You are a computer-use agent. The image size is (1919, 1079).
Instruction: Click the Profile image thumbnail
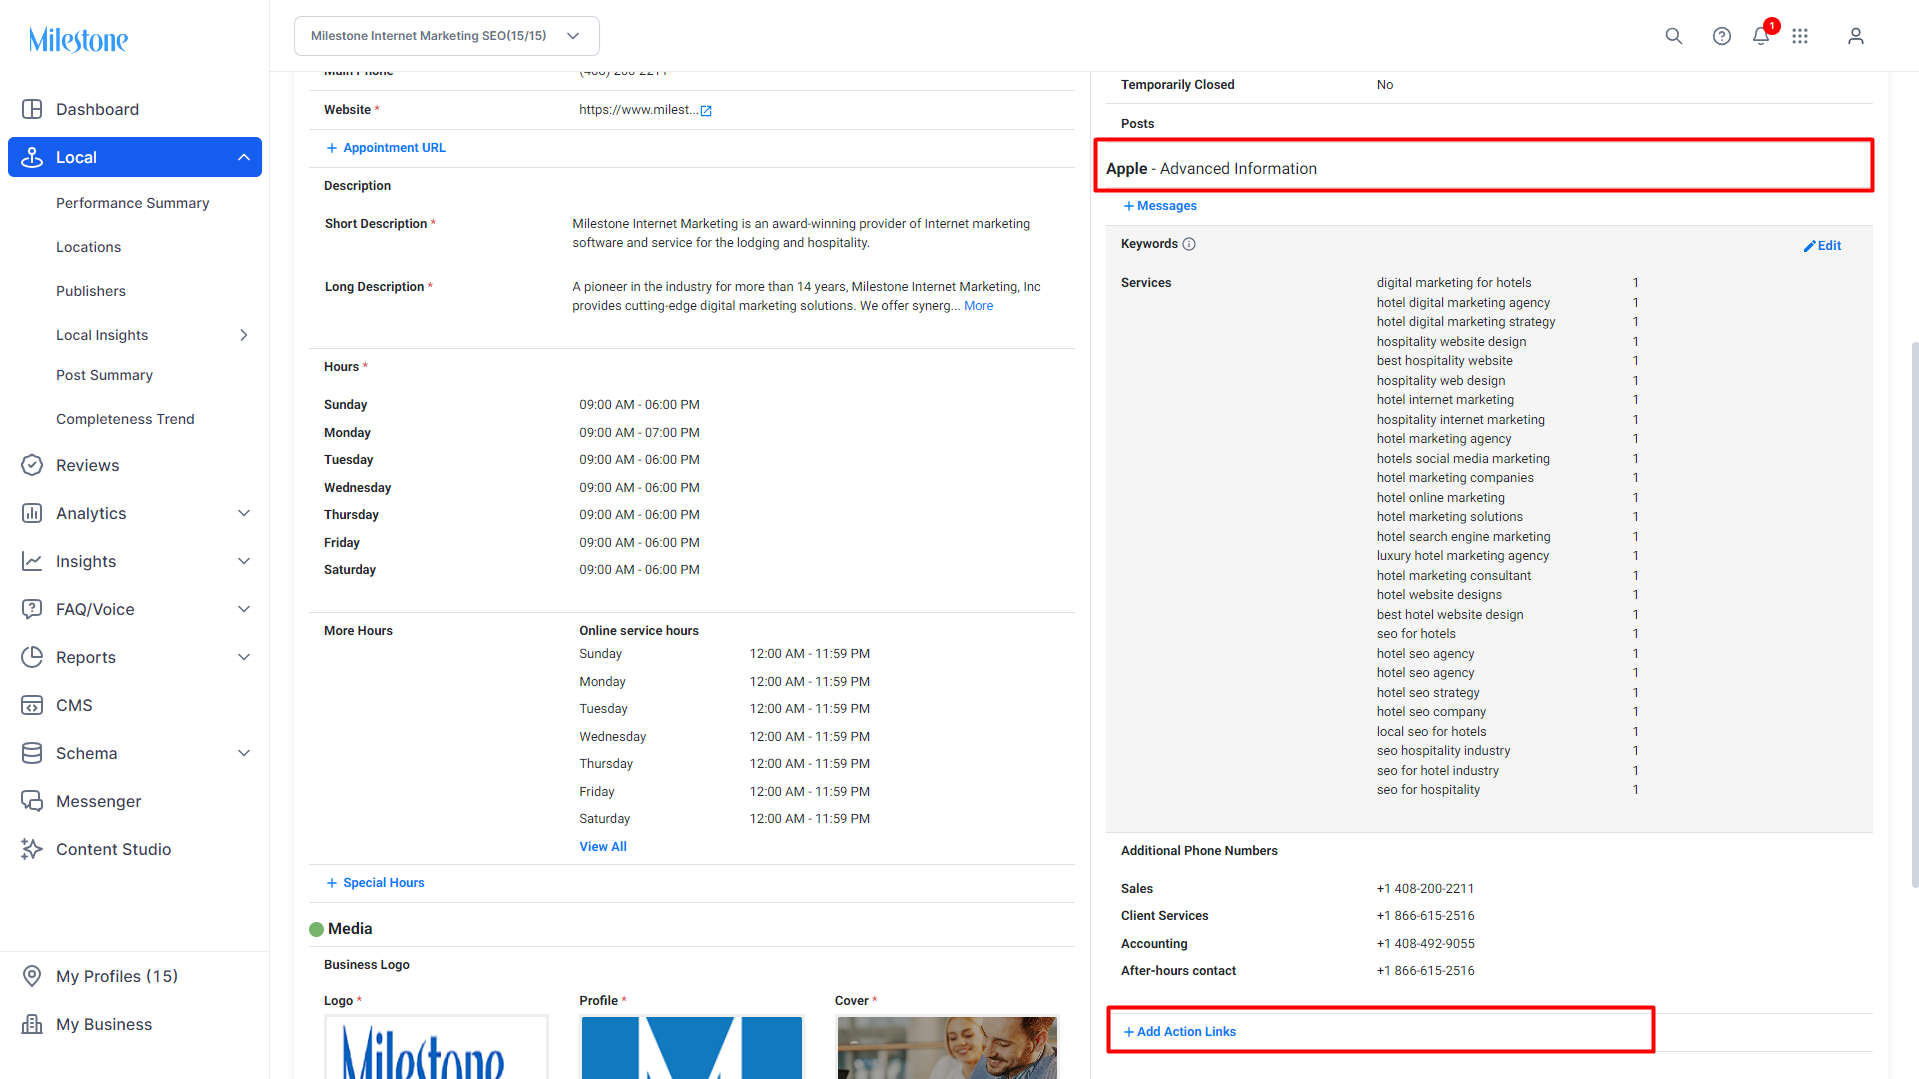(x=691, y=1047)
